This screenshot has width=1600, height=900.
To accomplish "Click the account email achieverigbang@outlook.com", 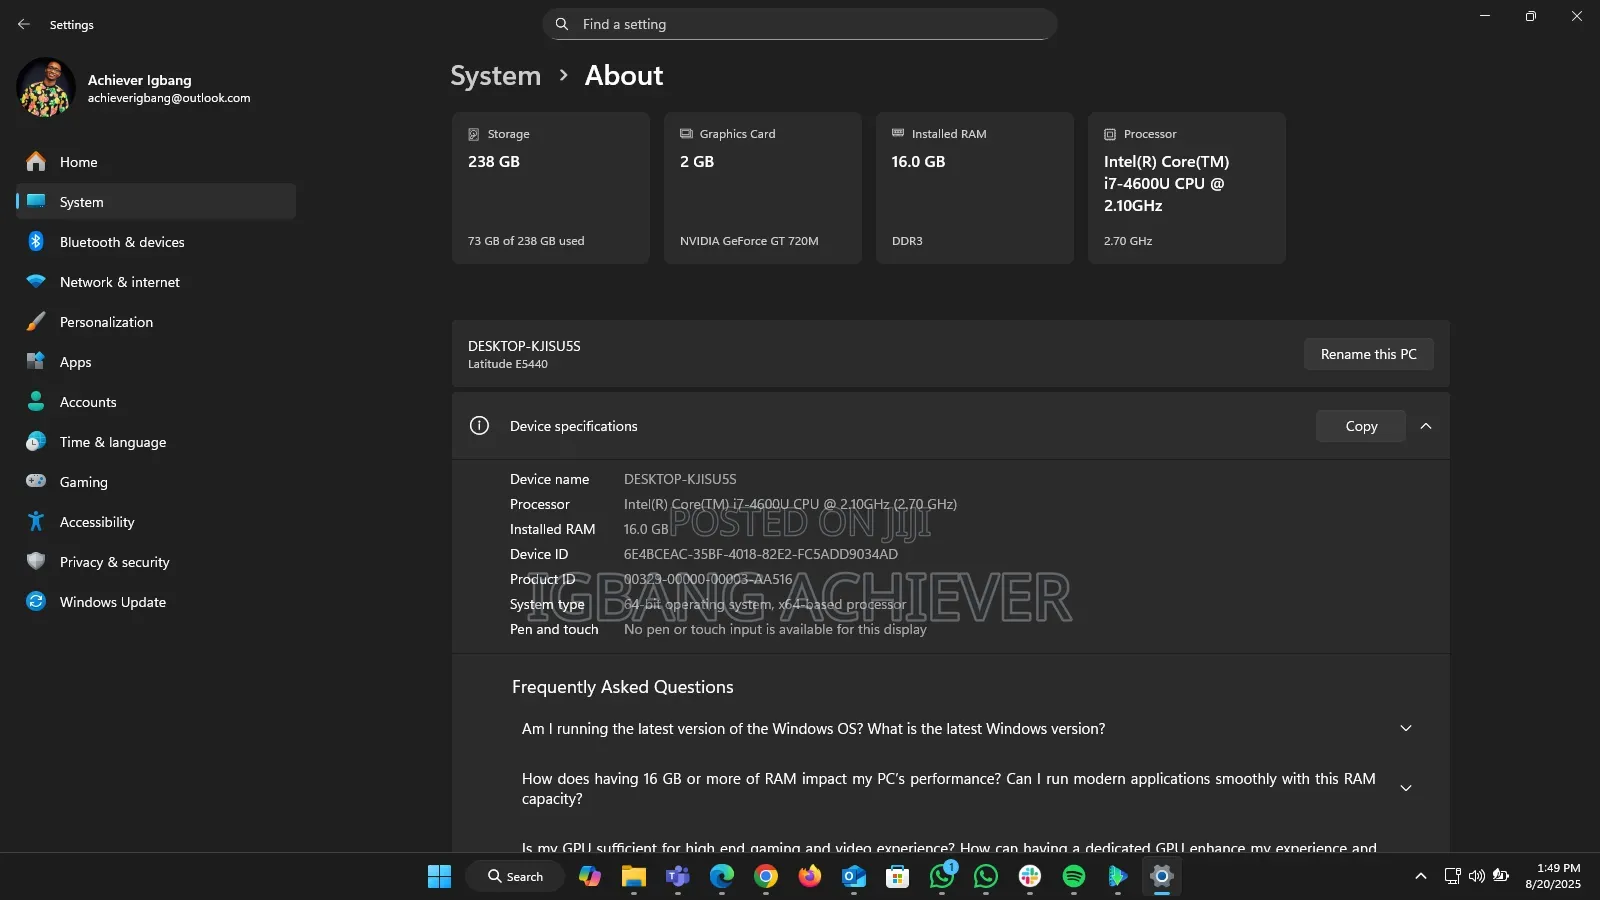I will [169, 98].
